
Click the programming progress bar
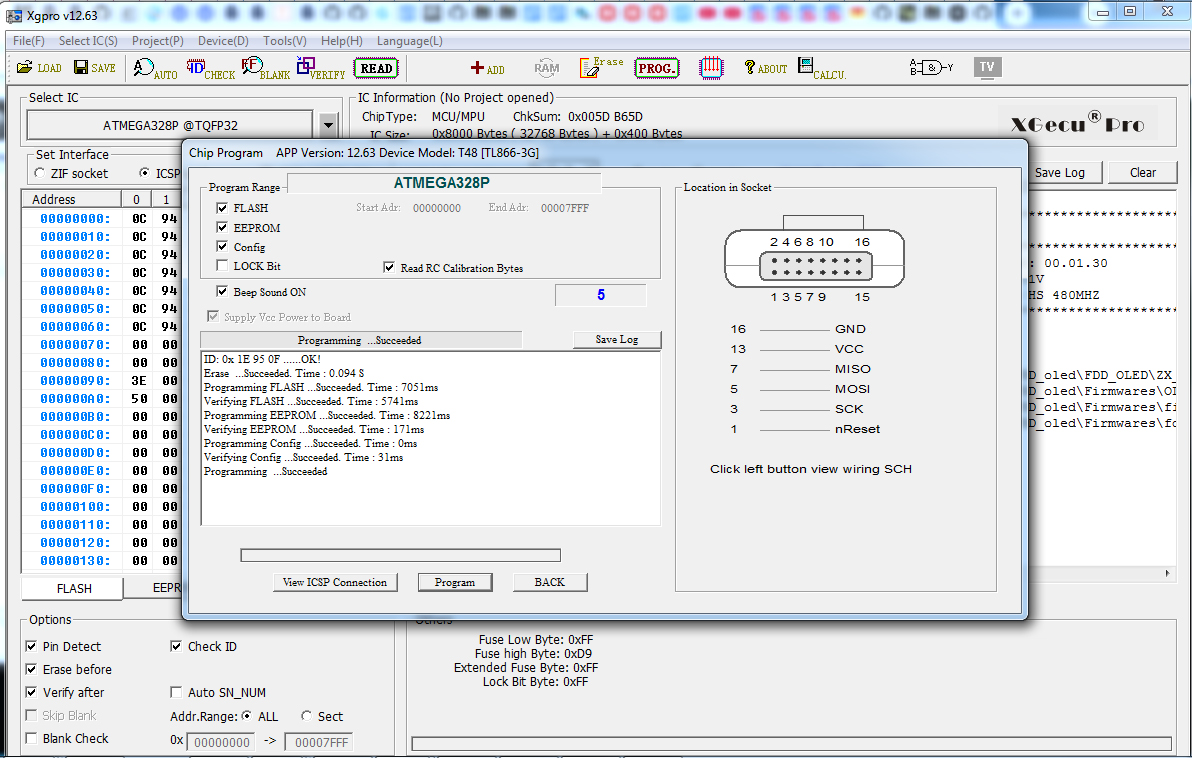coord(400,555)
